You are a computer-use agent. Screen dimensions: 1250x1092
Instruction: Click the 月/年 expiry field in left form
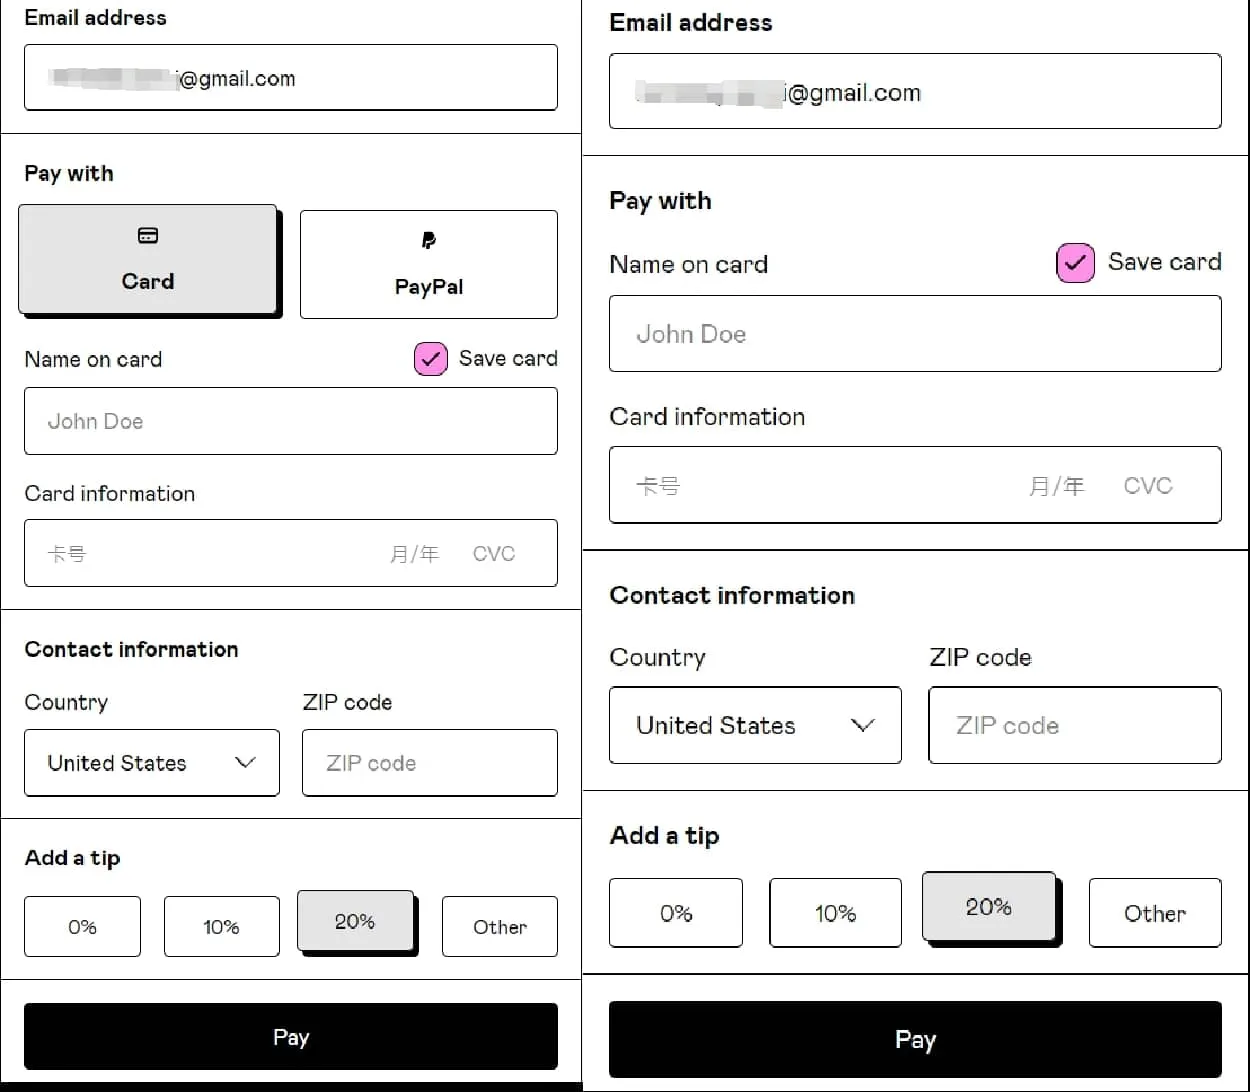coord(414,554)
